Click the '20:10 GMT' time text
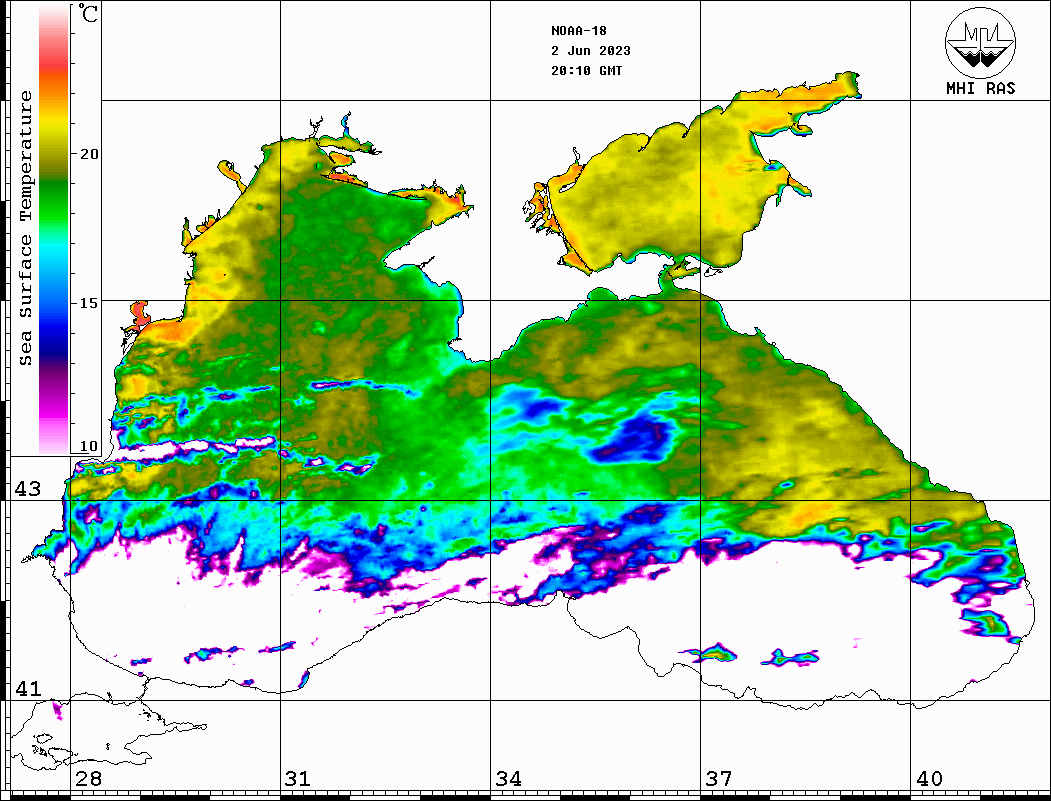The width and height of the screenshot is (1051, 801). coord(586,71)
